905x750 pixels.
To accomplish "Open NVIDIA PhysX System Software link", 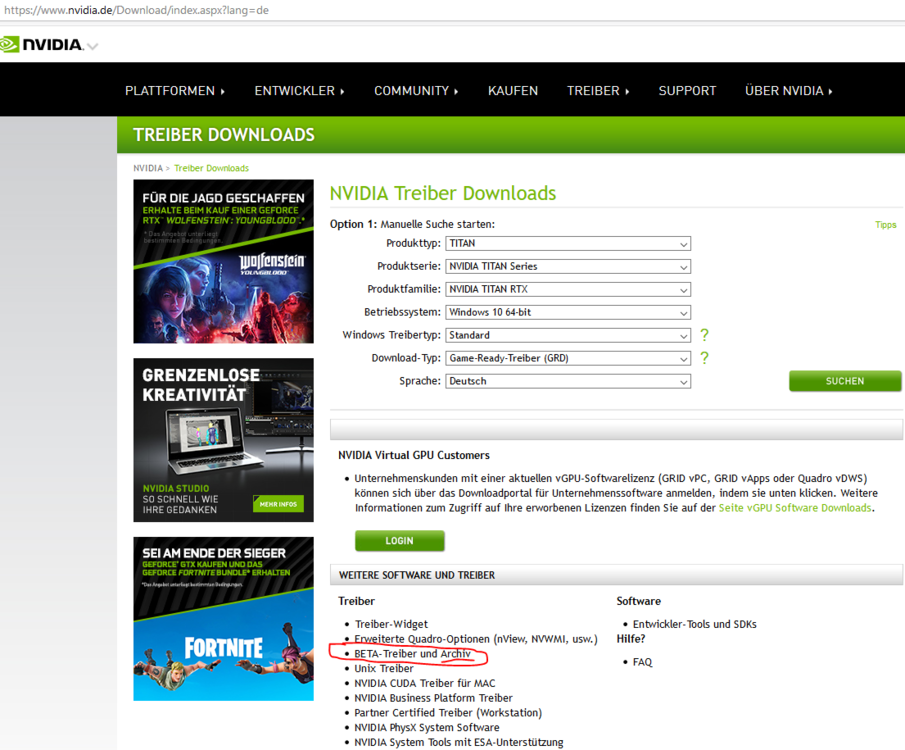I will tap(427, 727).
